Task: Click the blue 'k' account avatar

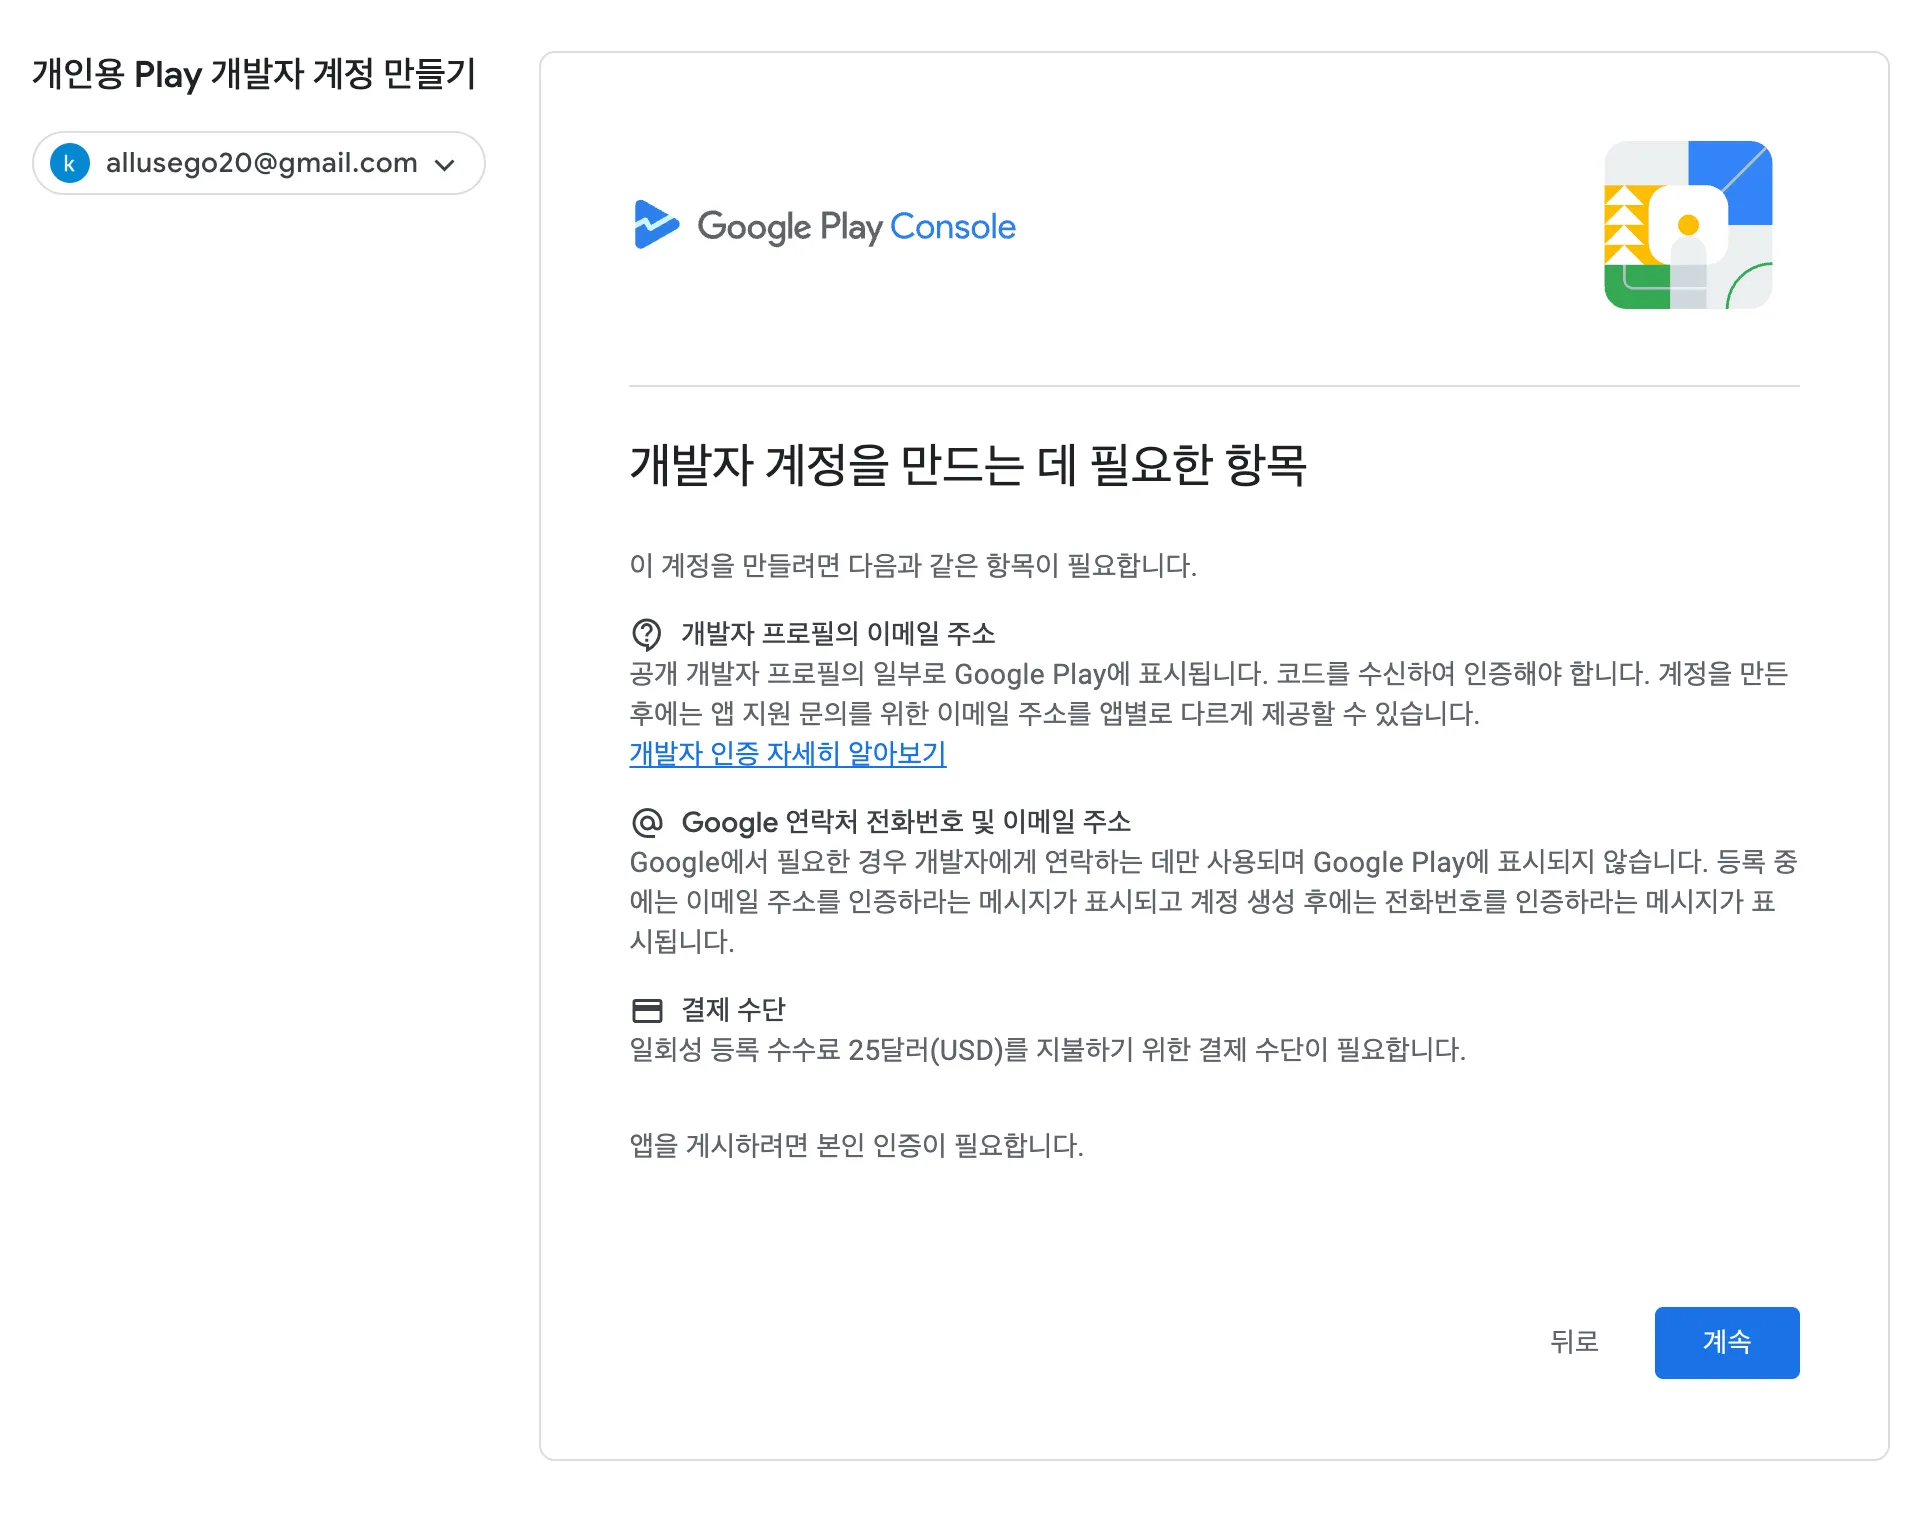Action: 70,163
